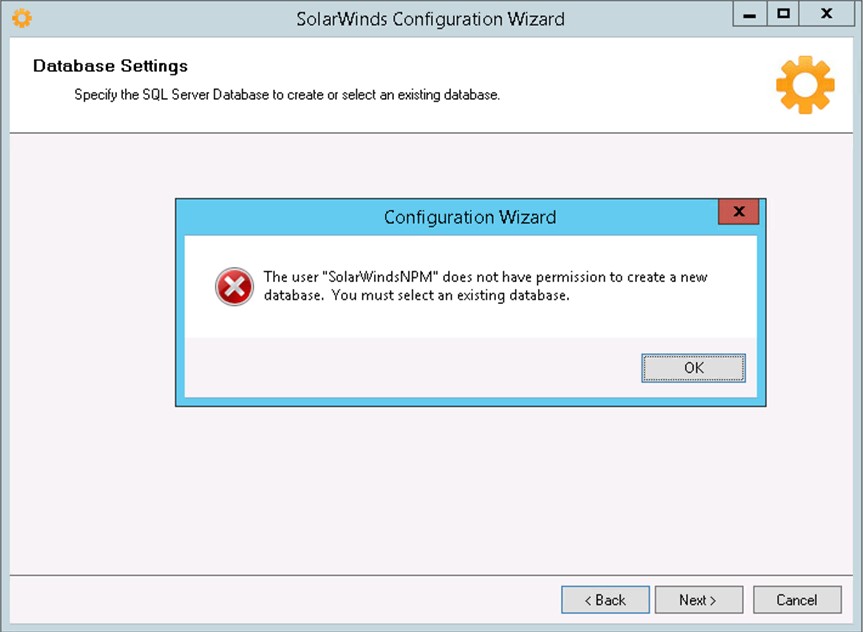Click the blue Configuration Wizard dialog title bar
Screen dimensions: 863x632
pyautogui.click(x=469, y=217)
